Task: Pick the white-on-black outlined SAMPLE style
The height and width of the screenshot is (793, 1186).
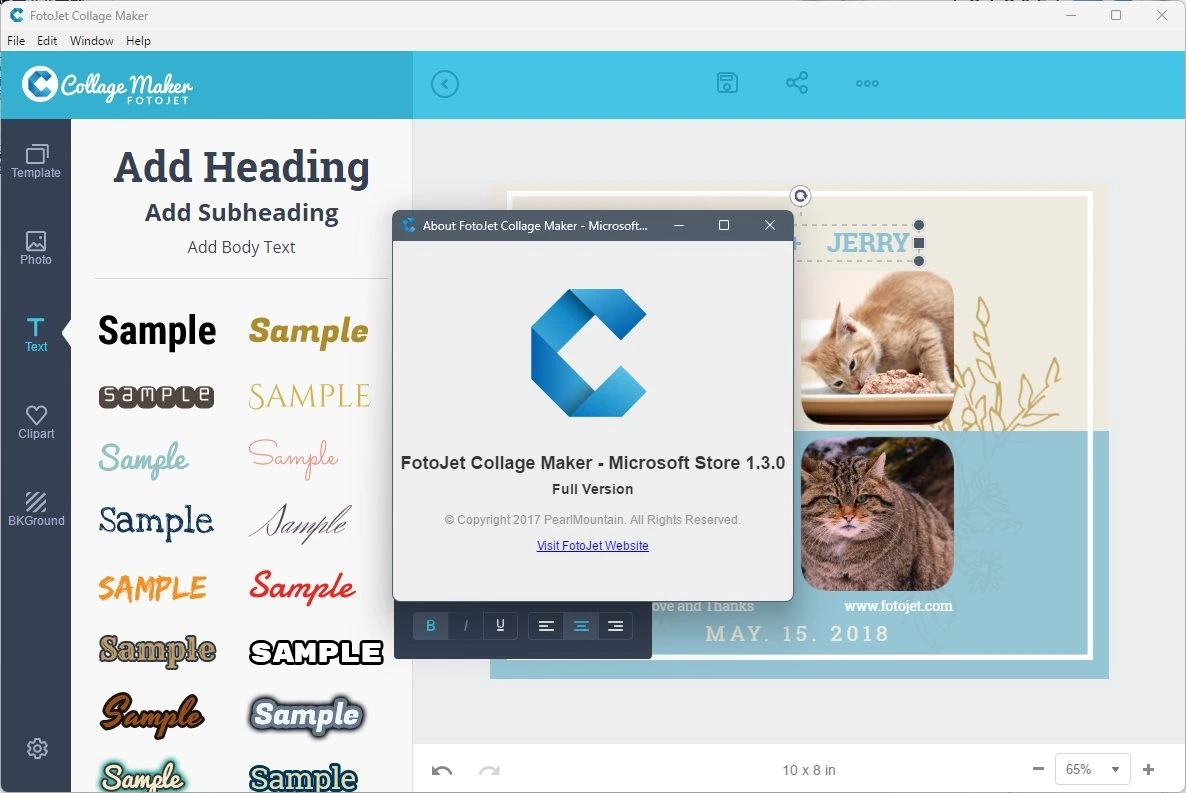Action: click(x=316, y=652)
